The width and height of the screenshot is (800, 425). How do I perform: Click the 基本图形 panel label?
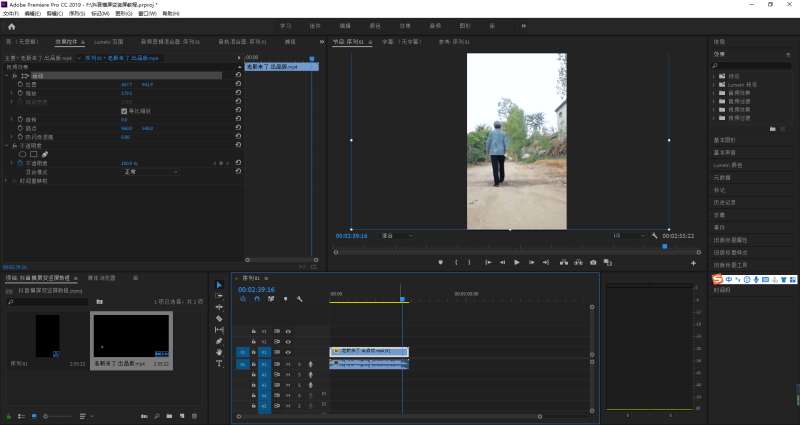[723, 139]
